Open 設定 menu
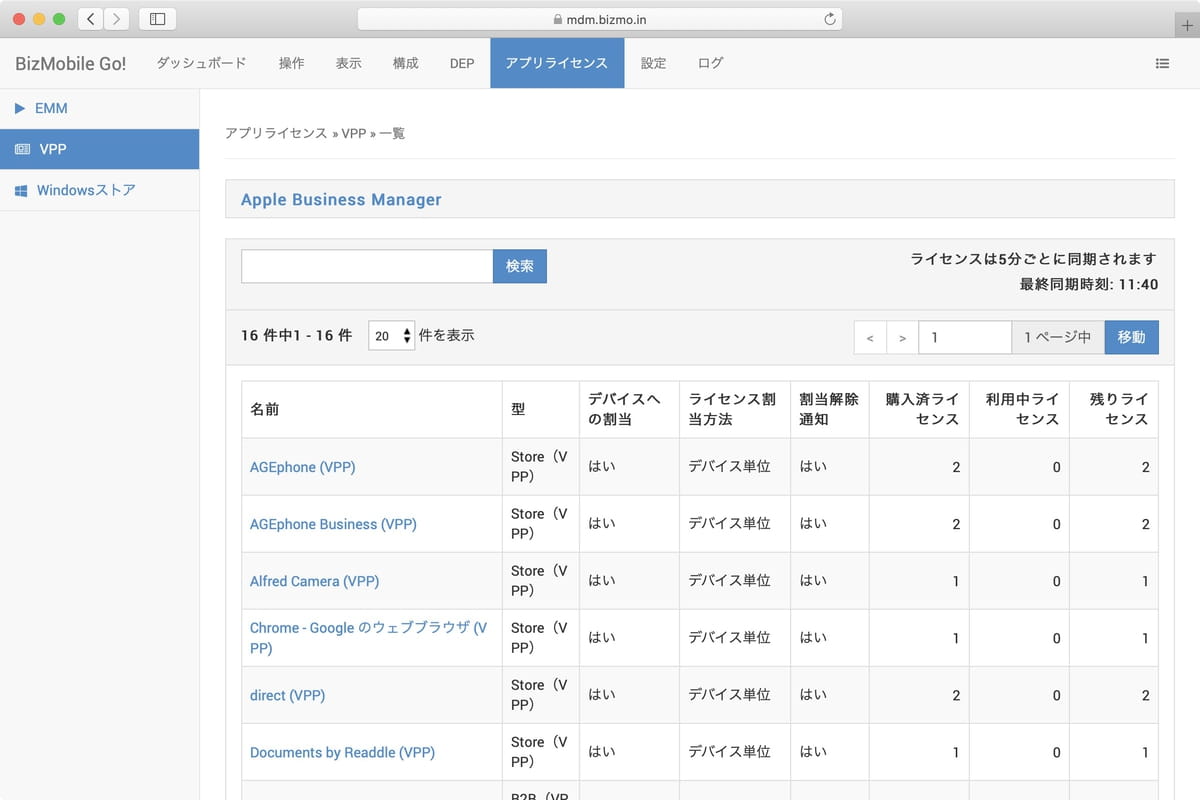The image size is (1200, 800). 653,63
